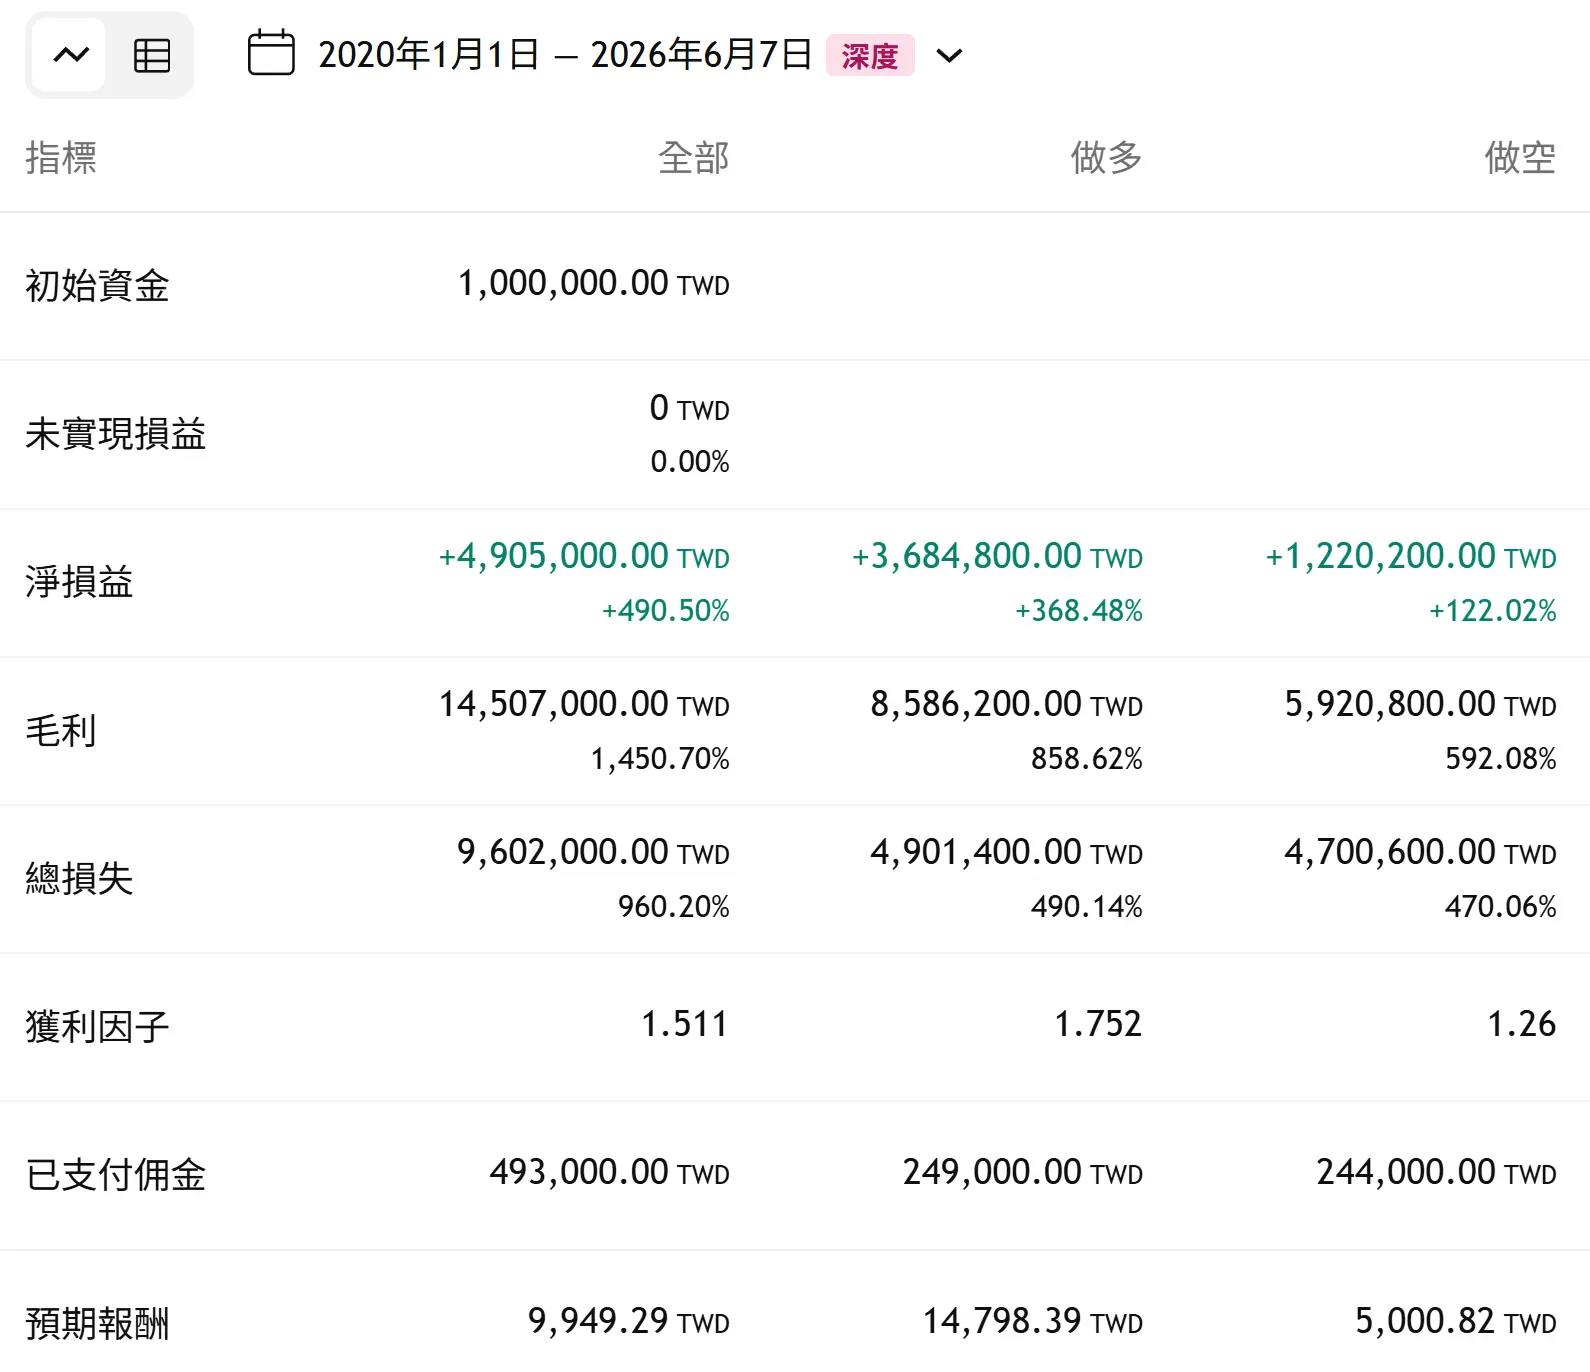Click the +4,905,000.00 TWD net profit value
This screenshot has height=1372, width=1590.
point(584,556)
